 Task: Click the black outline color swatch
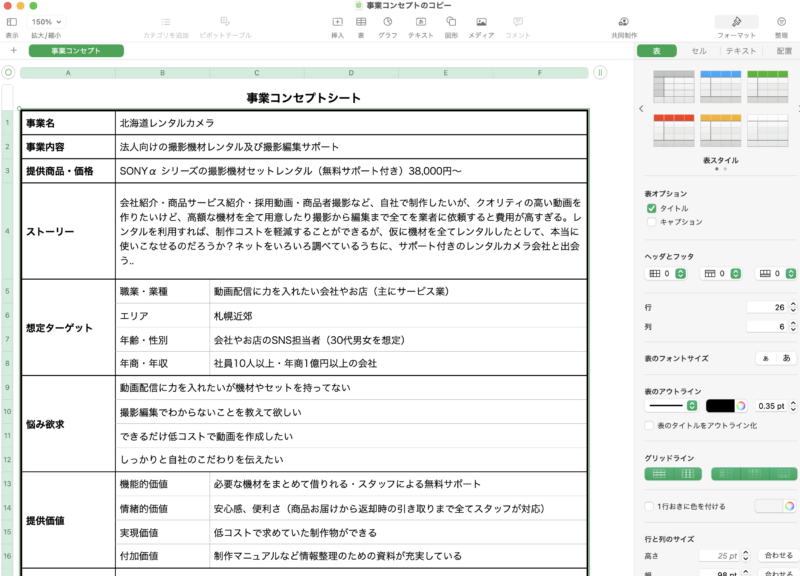pyautogui.click(x=720, y=406)
